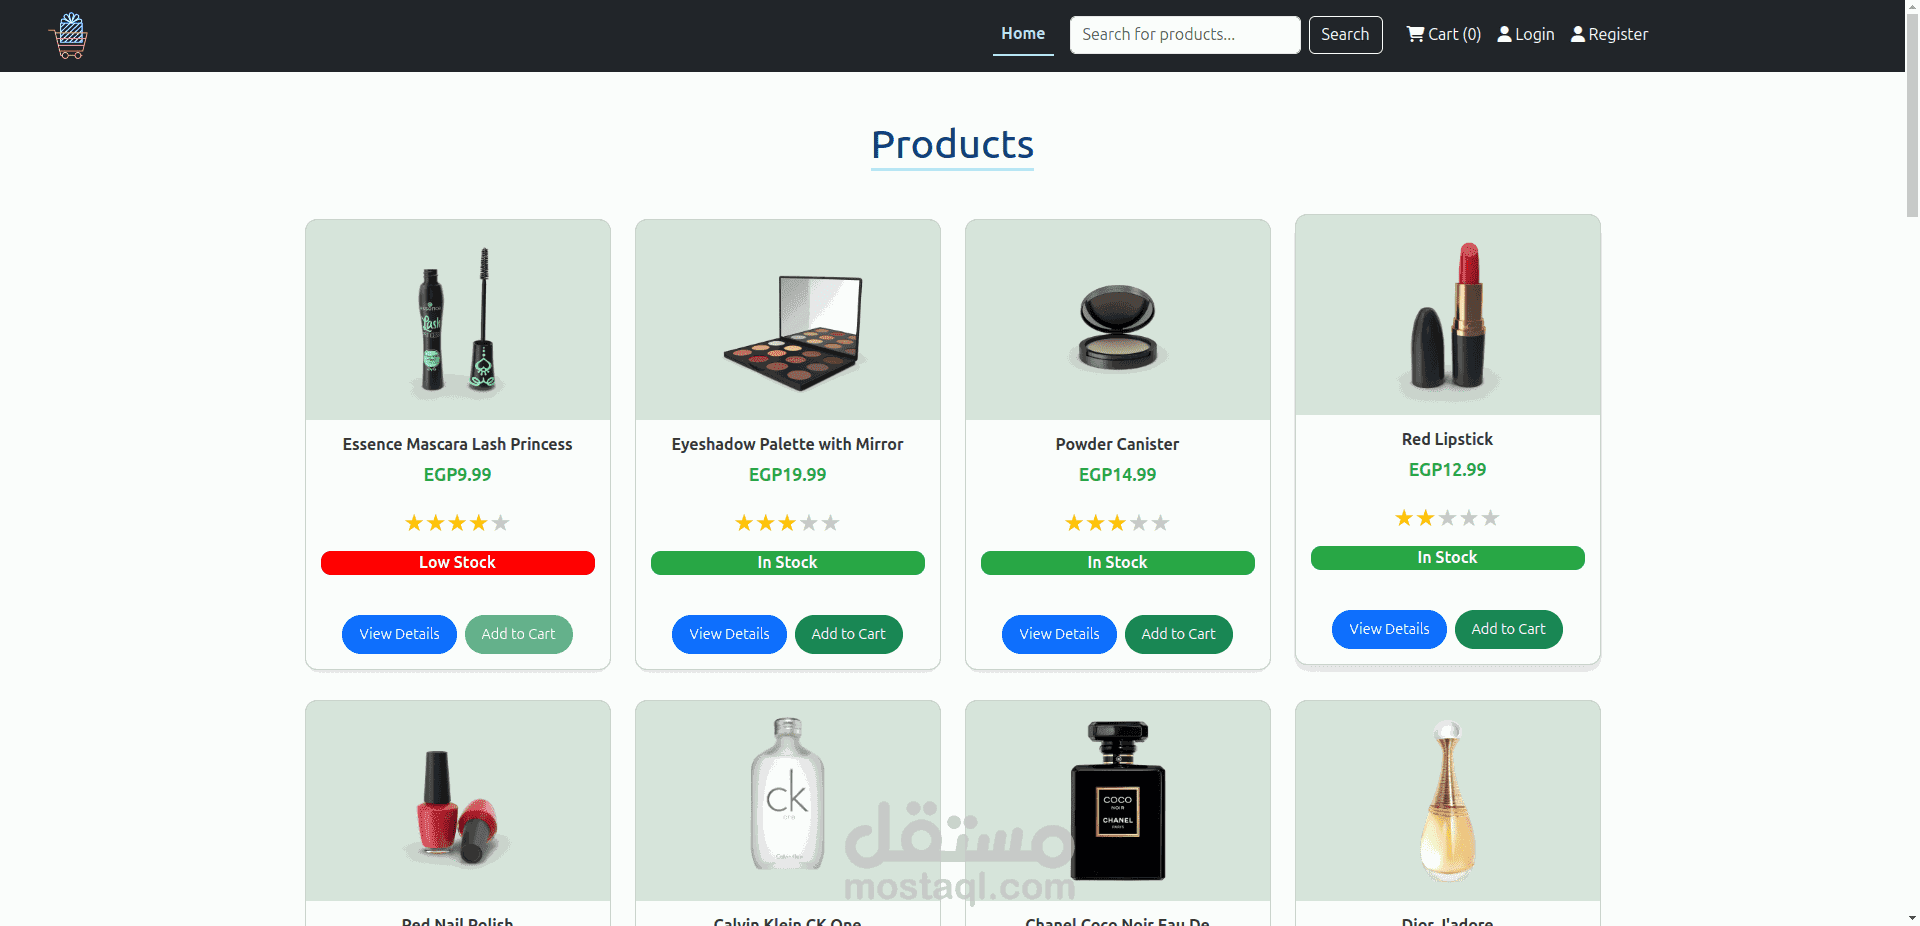Open the Red Lipstick product image

[1448, 315]
